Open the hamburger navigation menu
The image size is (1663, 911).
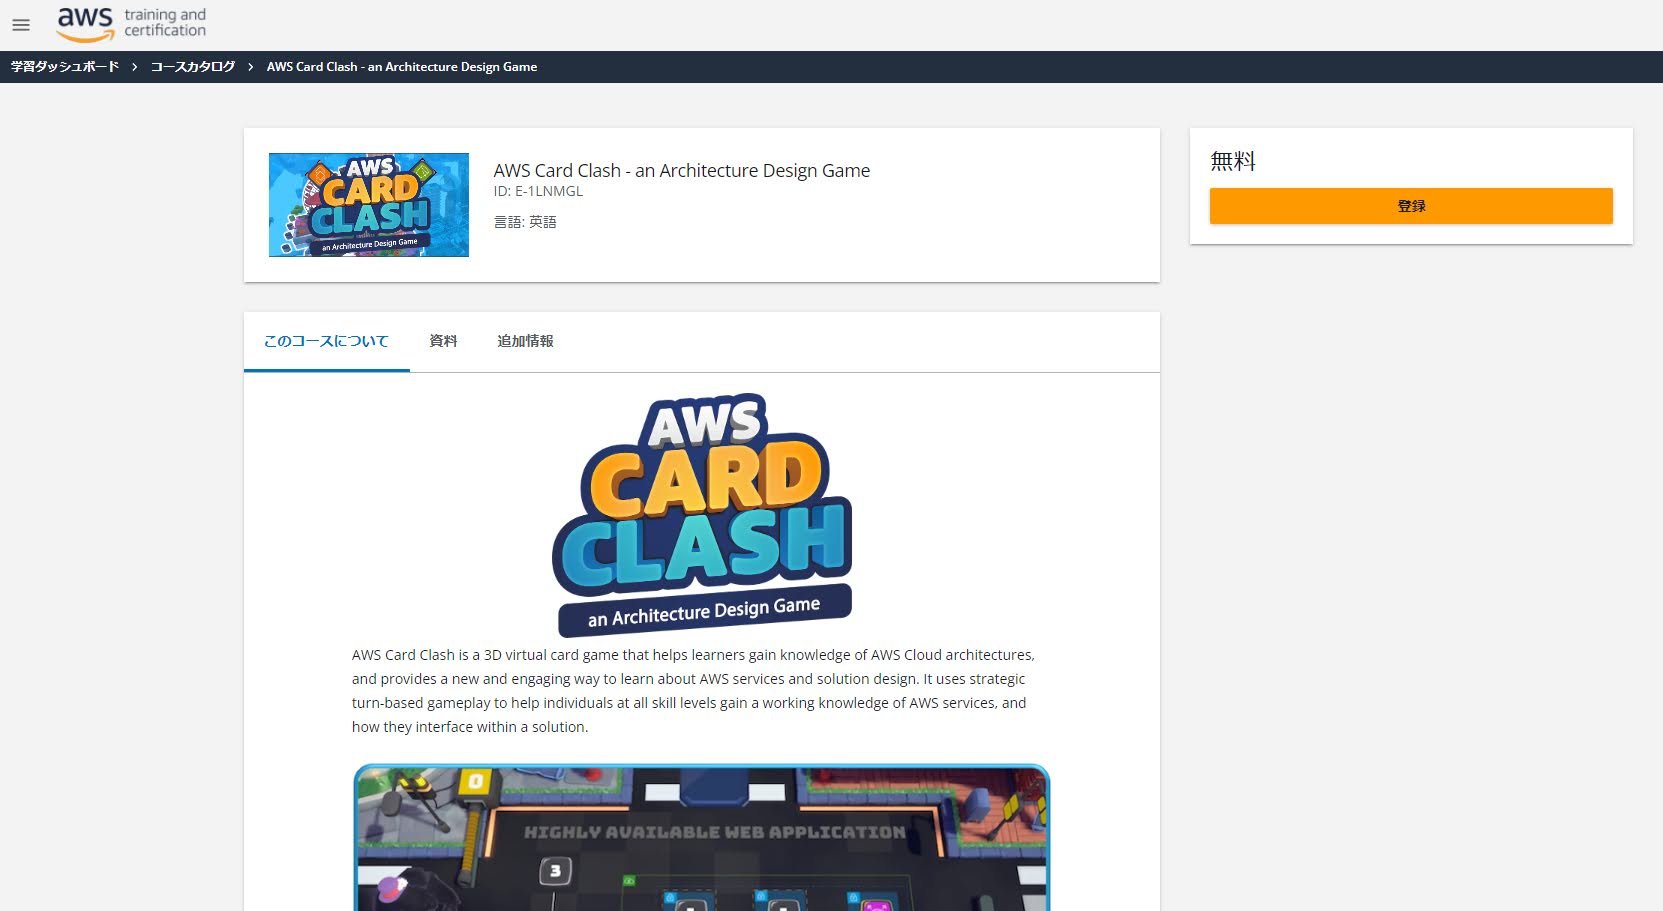pyautogui.click(x=20, y=25)
